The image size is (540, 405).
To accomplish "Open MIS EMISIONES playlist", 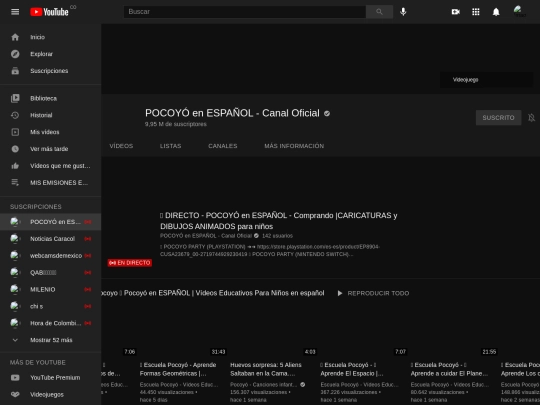I will coord(50,183).
